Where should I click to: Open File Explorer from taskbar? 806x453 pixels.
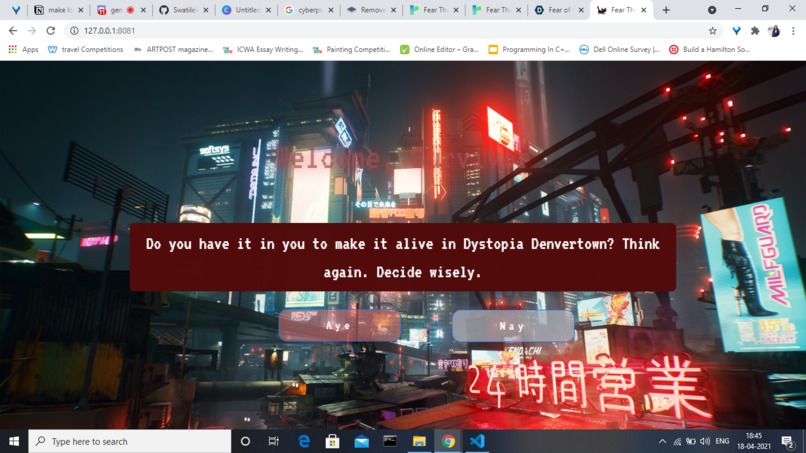coord(419,441)
